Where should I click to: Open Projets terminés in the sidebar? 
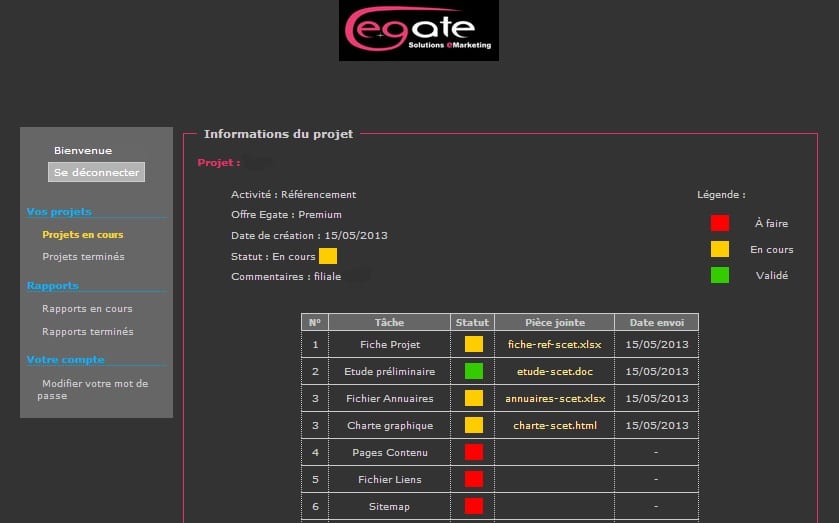click(83, 256)
